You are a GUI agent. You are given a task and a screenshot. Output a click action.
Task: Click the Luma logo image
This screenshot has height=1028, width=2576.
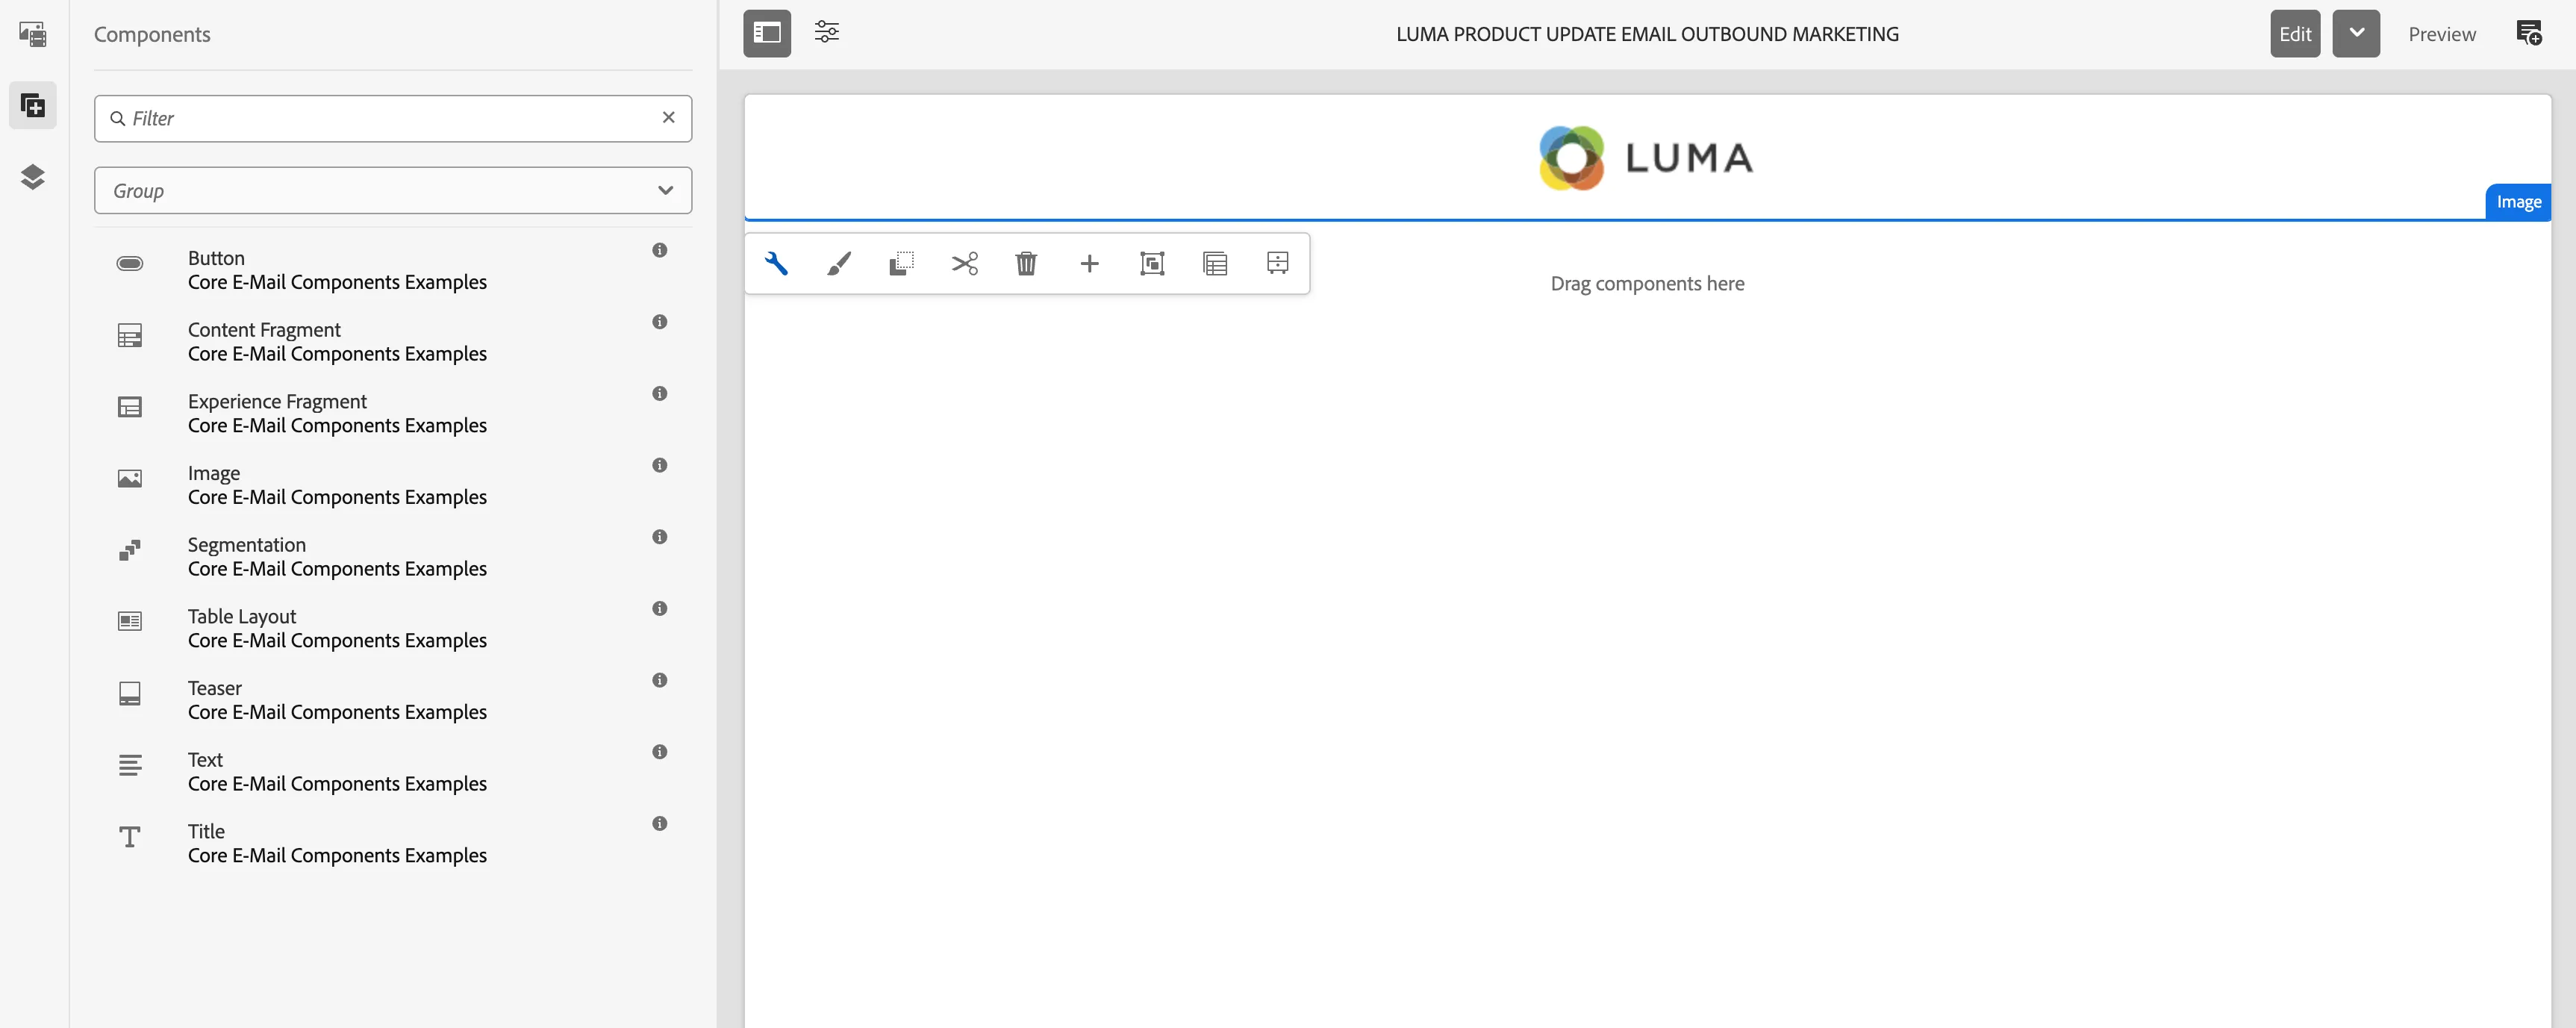click(1646, 157)
